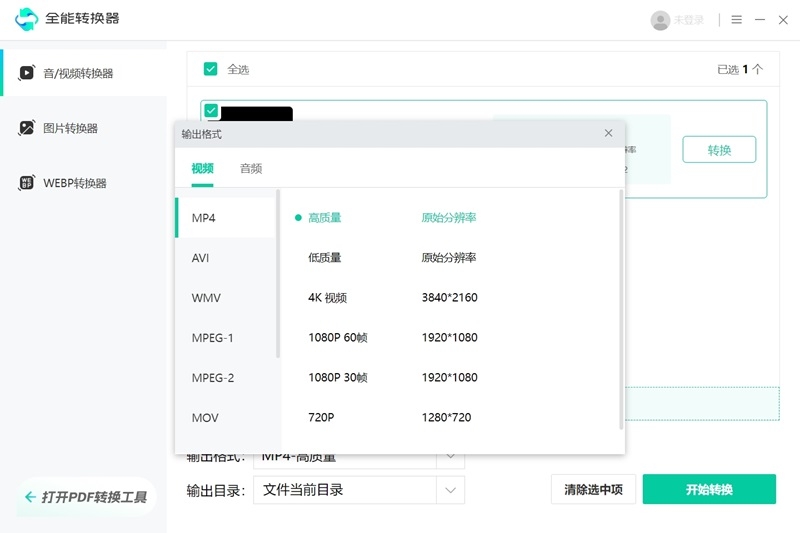Expand the 输出目录 dropdown arrow
800x533 pixels.
point(450,490)
